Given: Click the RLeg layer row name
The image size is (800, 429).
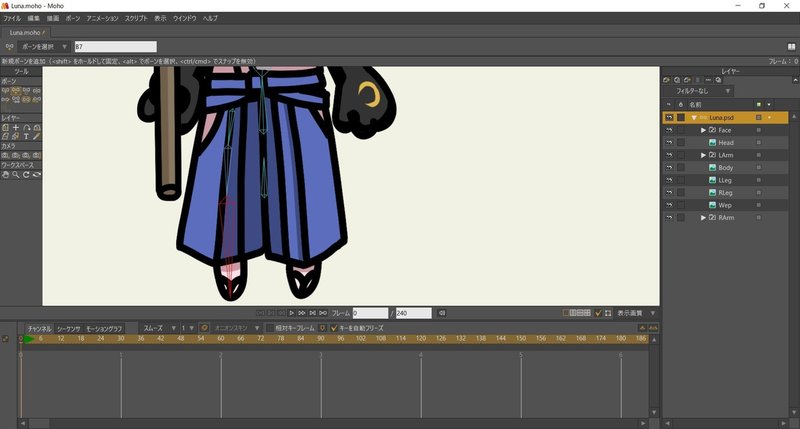Looking at the screenshot, I should click(x=725, y=192).
